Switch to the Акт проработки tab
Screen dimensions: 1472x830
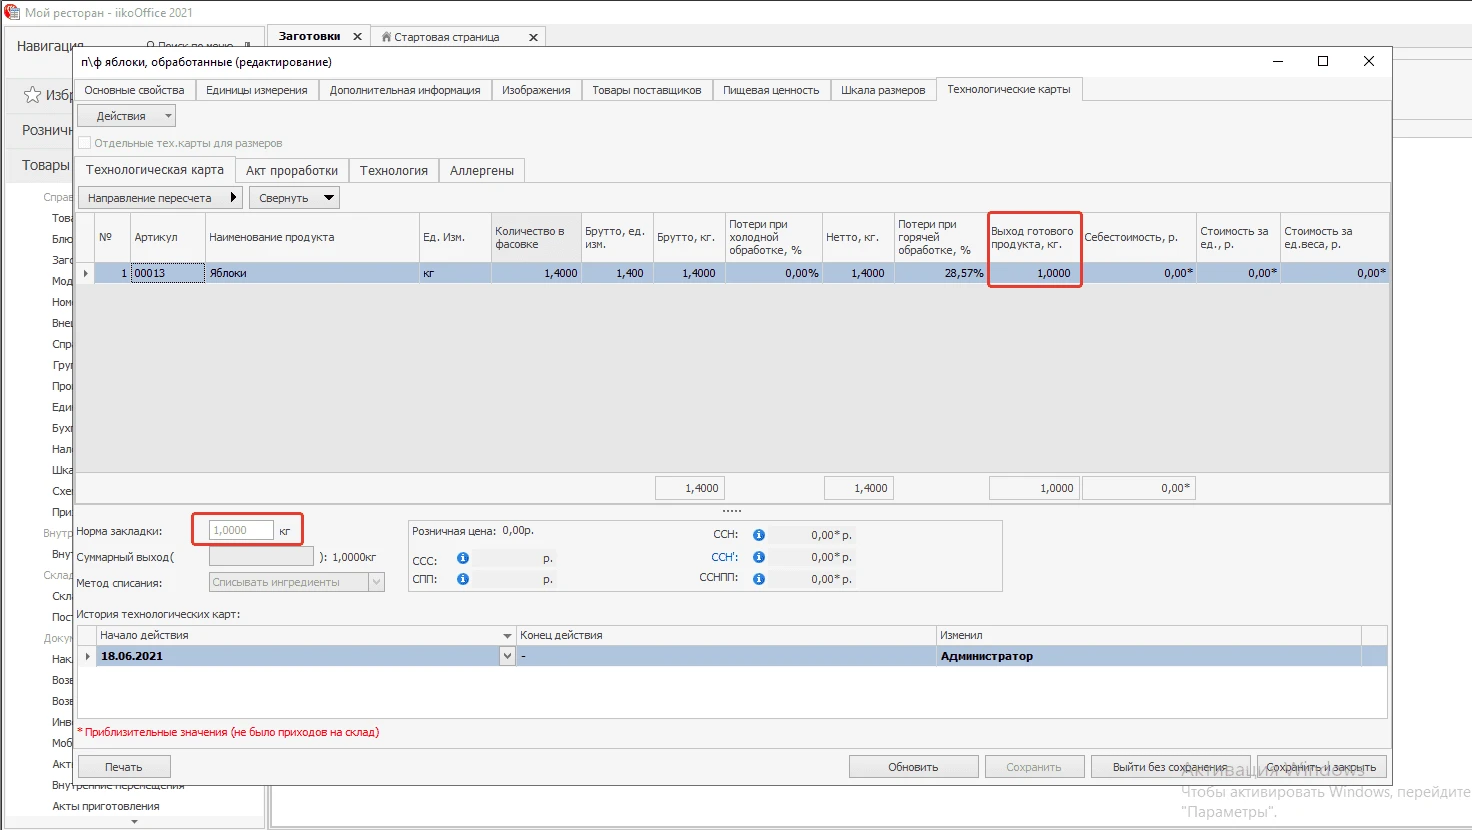click(x=292, y=170)
